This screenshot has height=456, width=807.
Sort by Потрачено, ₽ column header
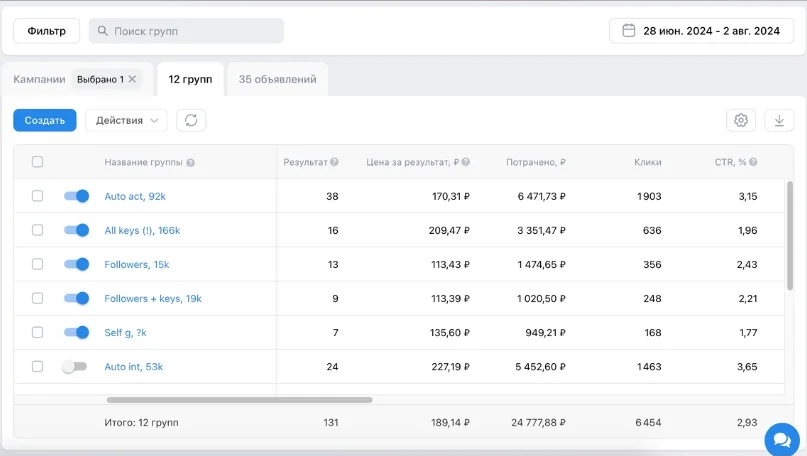pyautogui.click(x=536, y=162)
